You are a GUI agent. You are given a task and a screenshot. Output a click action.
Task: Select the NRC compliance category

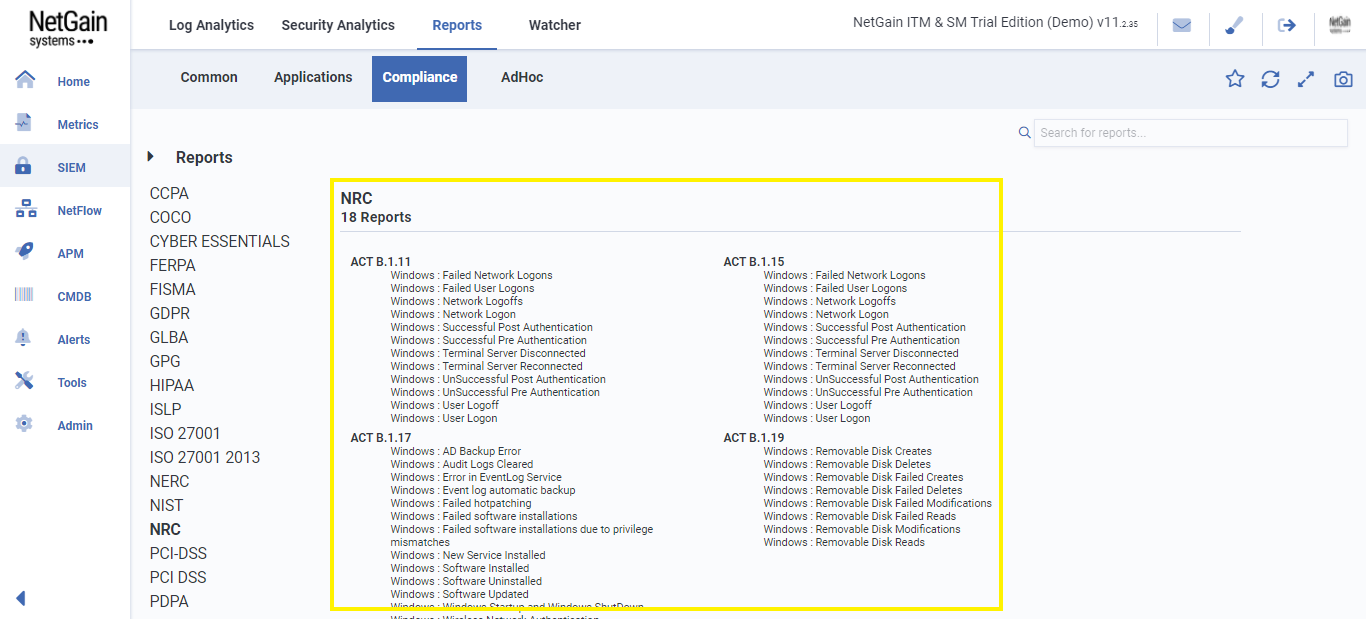[165, 529]
